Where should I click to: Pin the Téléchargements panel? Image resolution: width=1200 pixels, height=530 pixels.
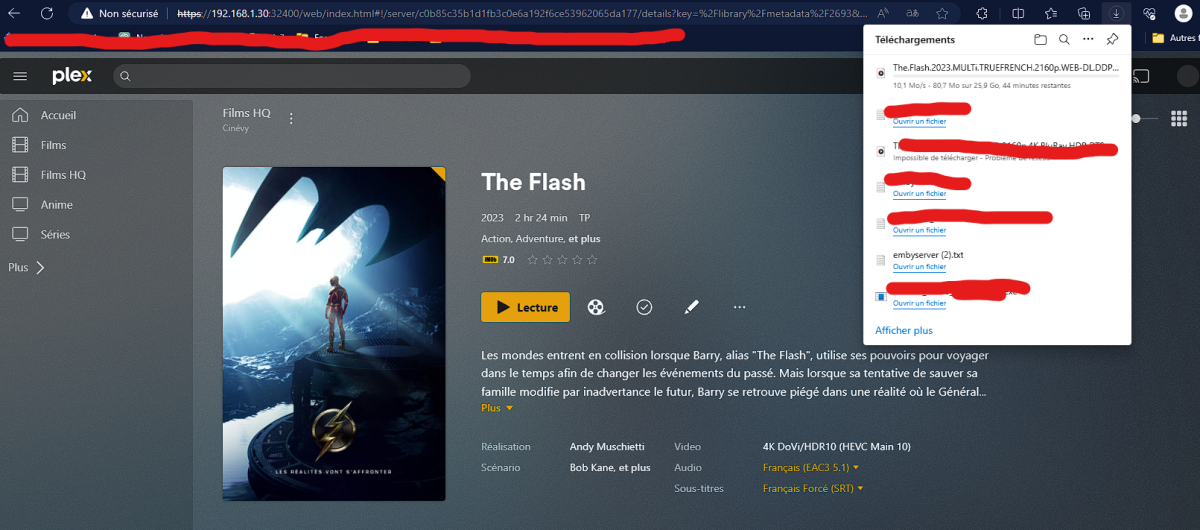click(1112, 40)
